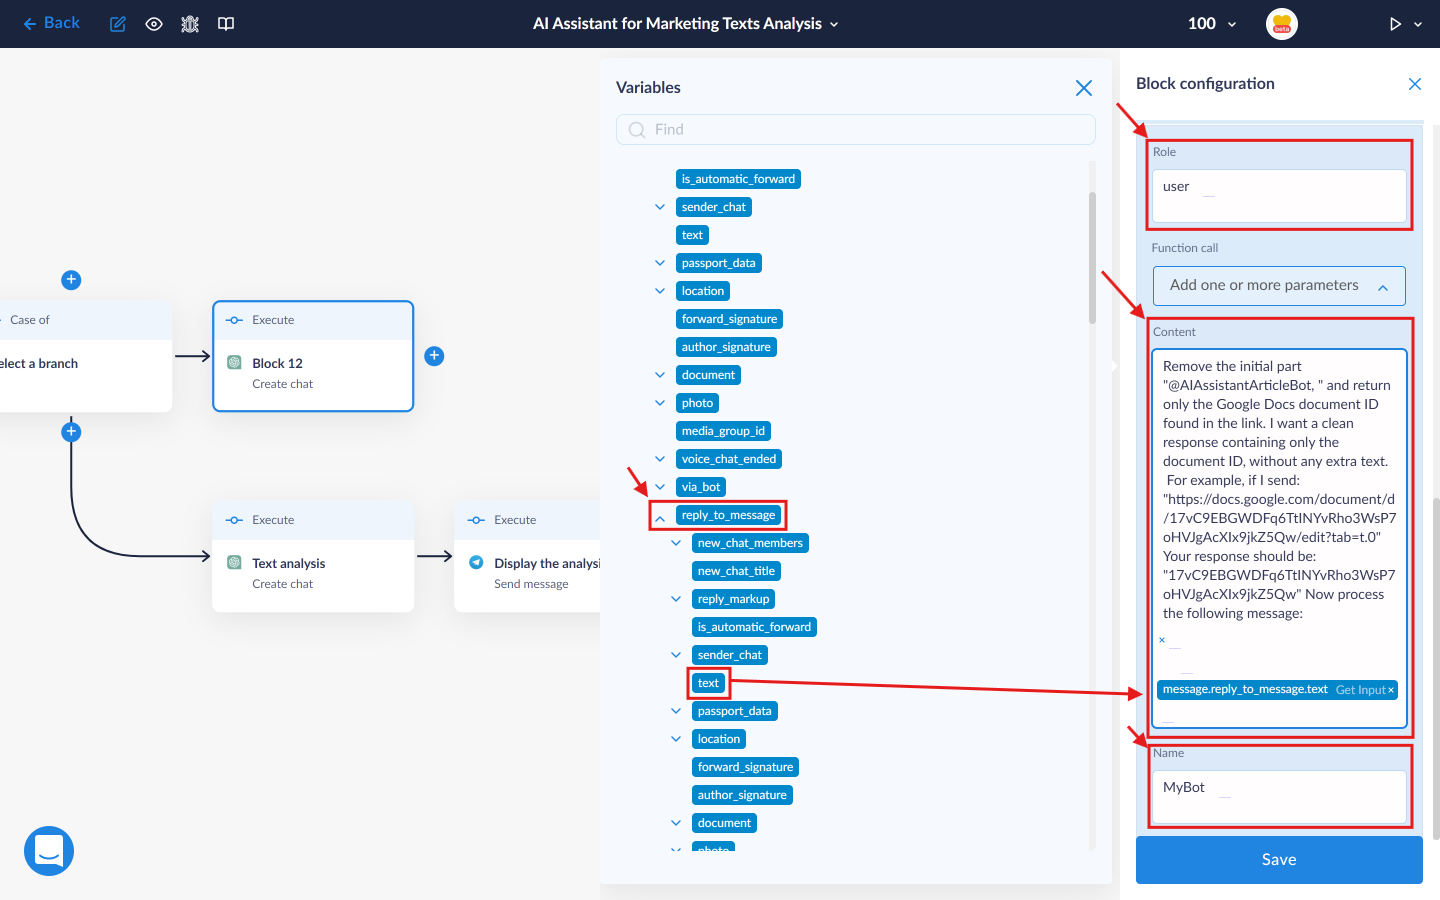Select the via_bot variable tag
The image size is (1440, 900).
click(701, 487)
